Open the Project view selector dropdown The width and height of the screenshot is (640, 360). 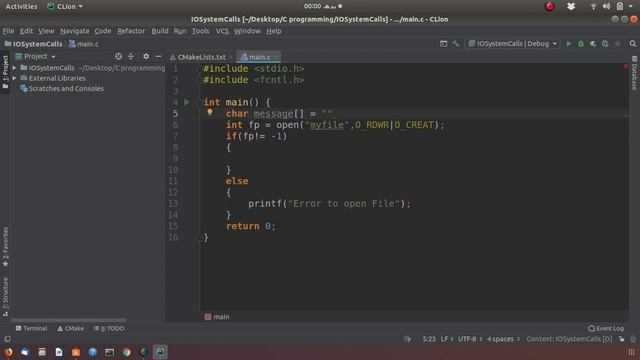[36, 56]
